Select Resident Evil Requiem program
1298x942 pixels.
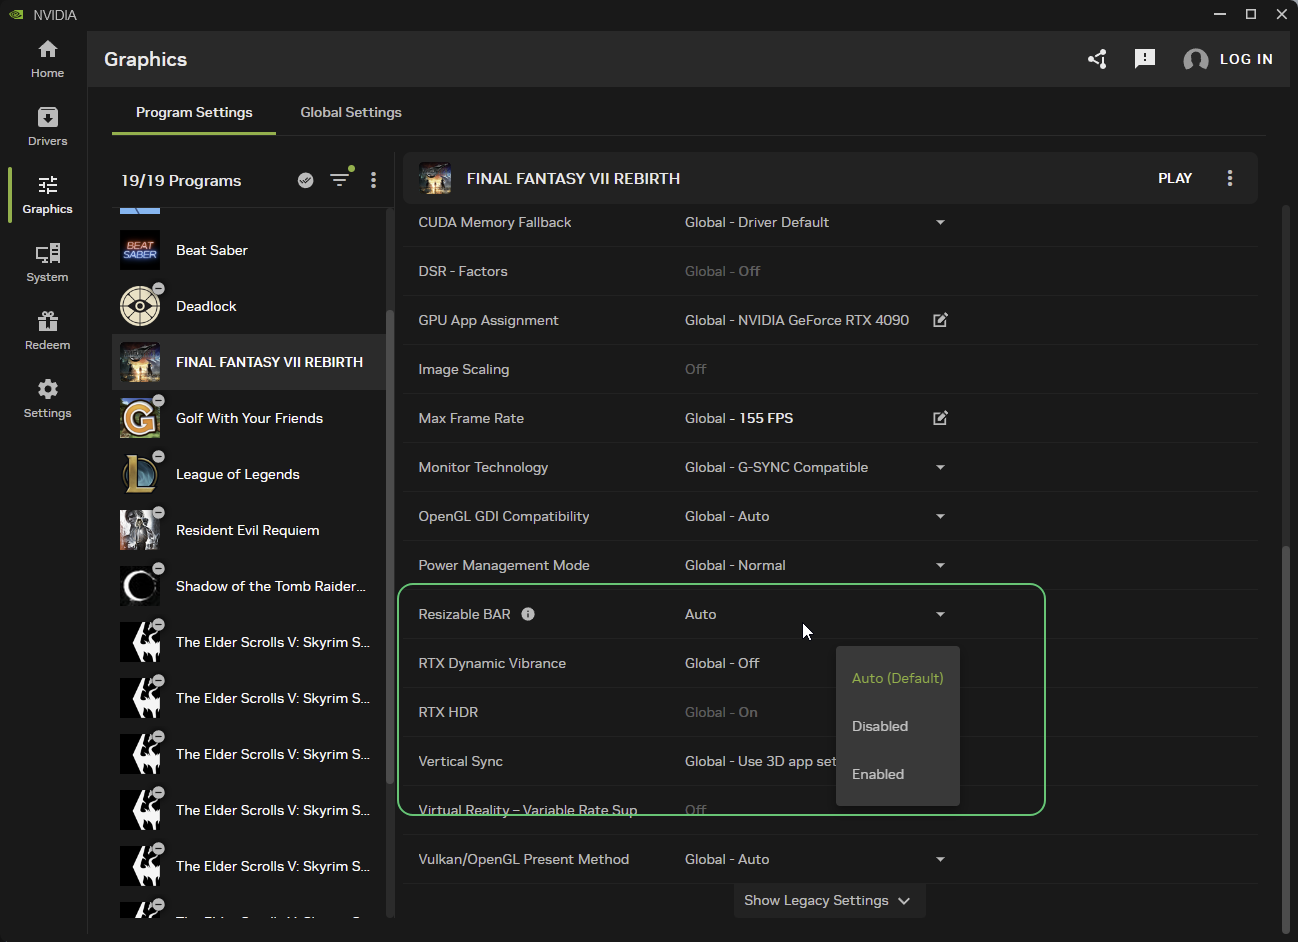click(x=249, y=530)
